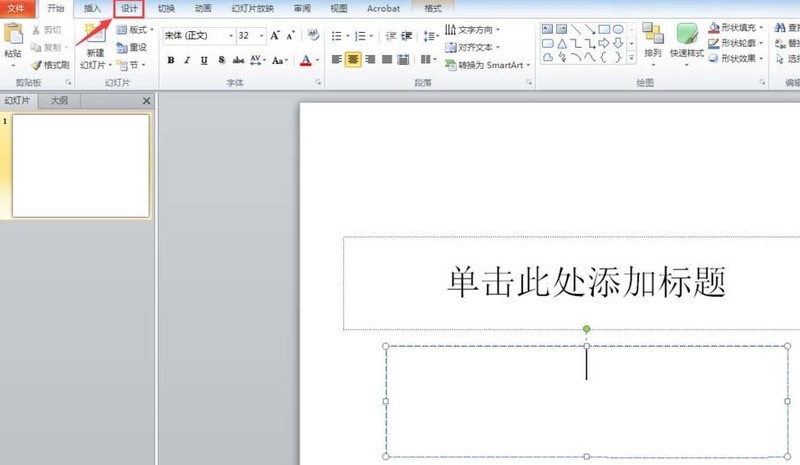This screenshot has height=465, width=800.
Task: Open the 版式 (Layout) dropdown
Action: click(135, 30)
